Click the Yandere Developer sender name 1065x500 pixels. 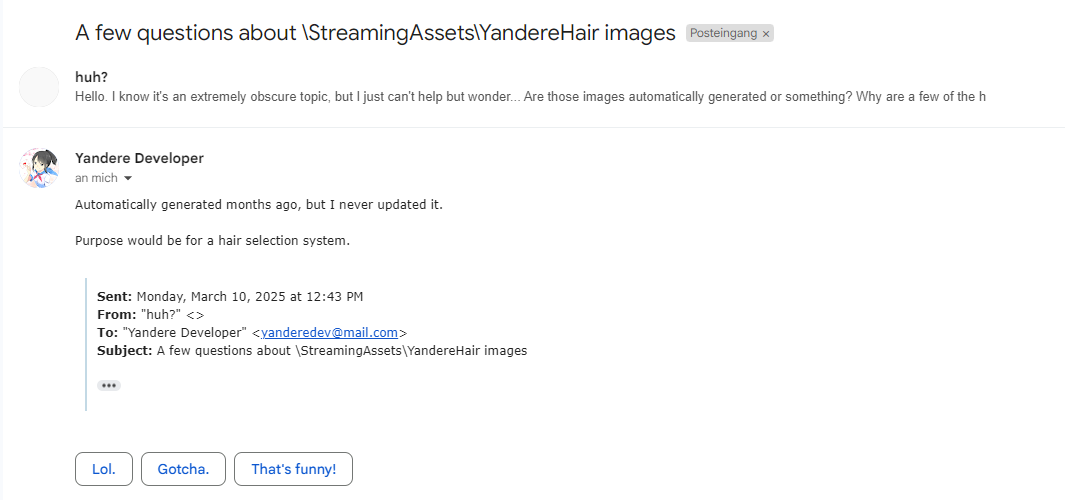coord(139,158)
